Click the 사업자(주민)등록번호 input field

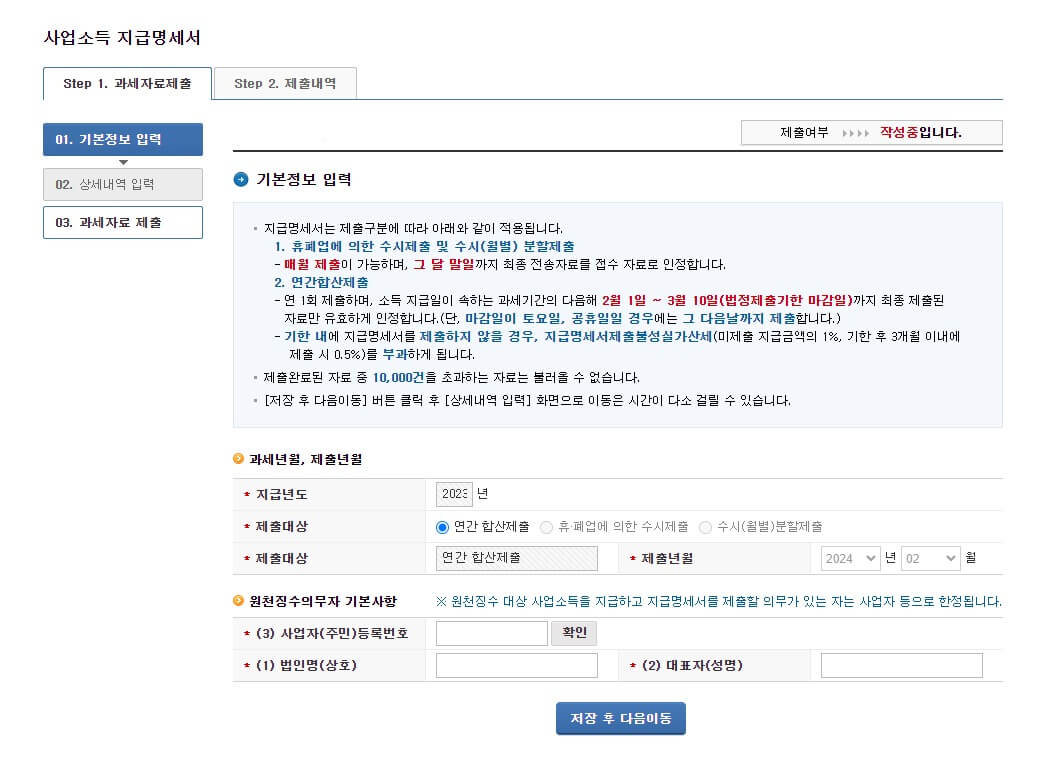pos(491,632)
